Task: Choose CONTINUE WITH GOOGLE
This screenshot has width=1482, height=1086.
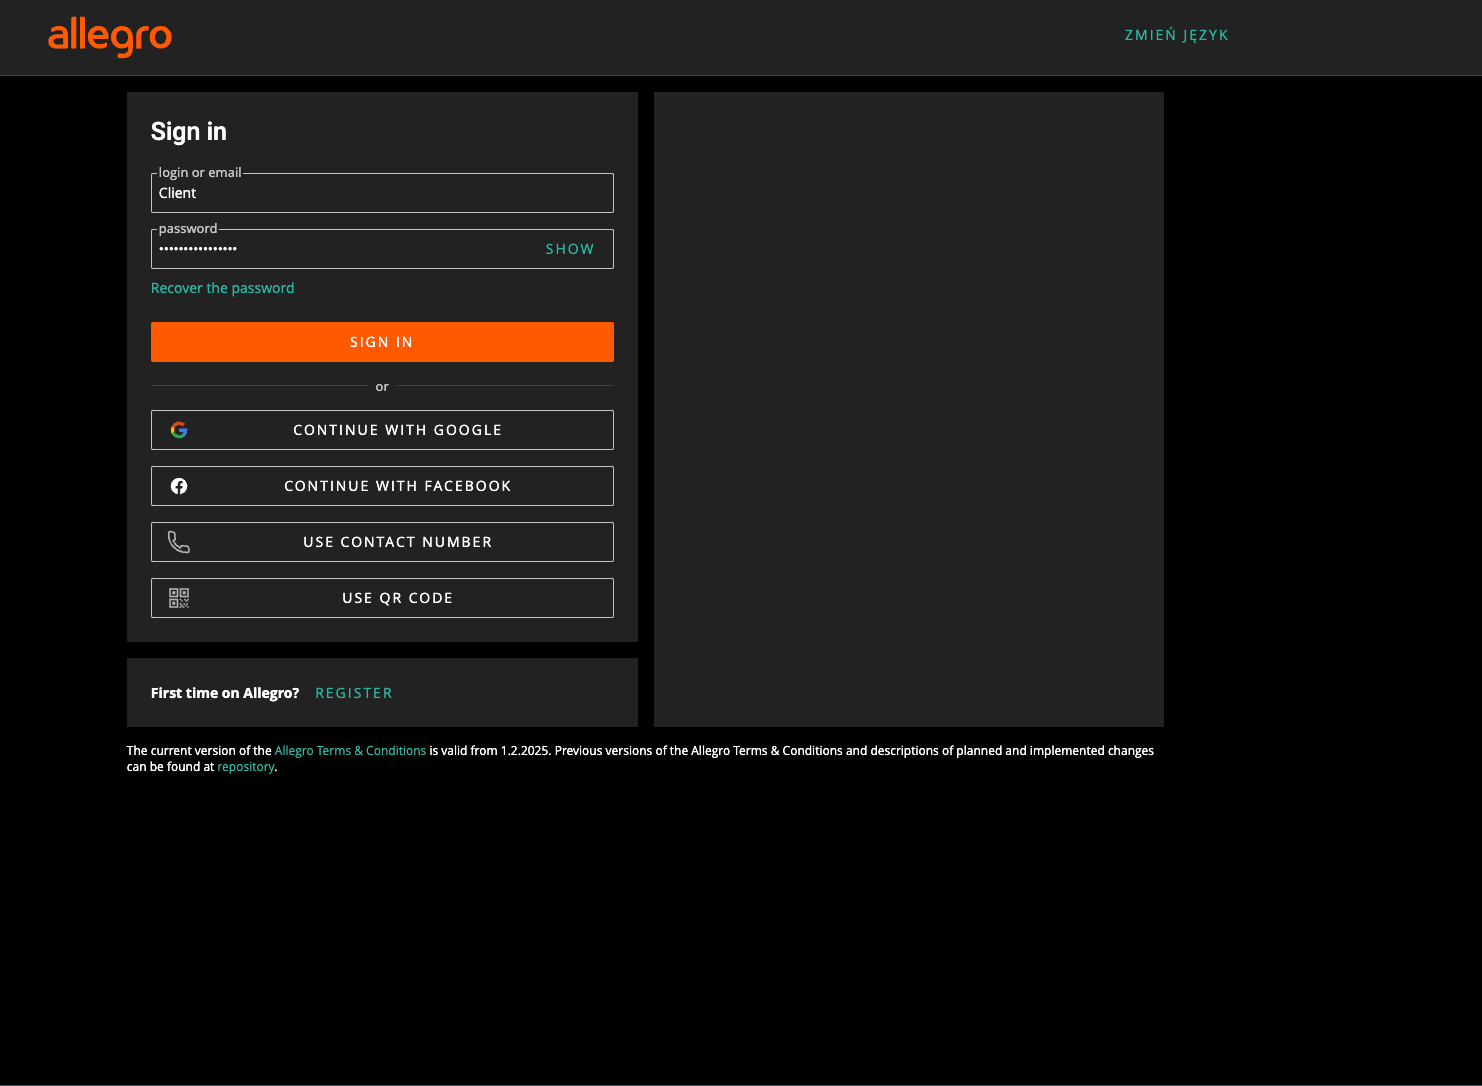Action: 397,430
